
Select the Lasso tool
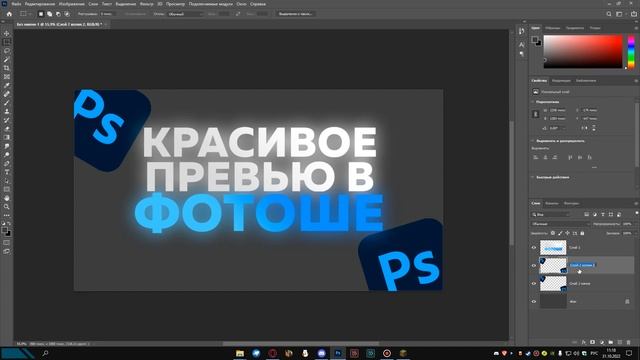pos(7,51)
